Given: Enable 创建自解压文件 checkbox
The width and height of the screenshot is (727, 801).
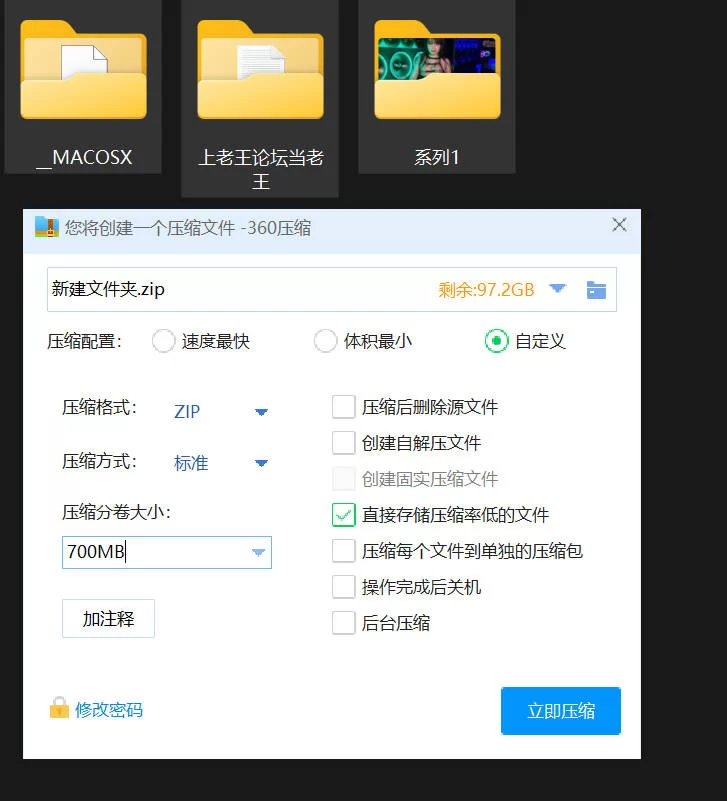Looking at the screenshot, I should (x=344, y=443).
